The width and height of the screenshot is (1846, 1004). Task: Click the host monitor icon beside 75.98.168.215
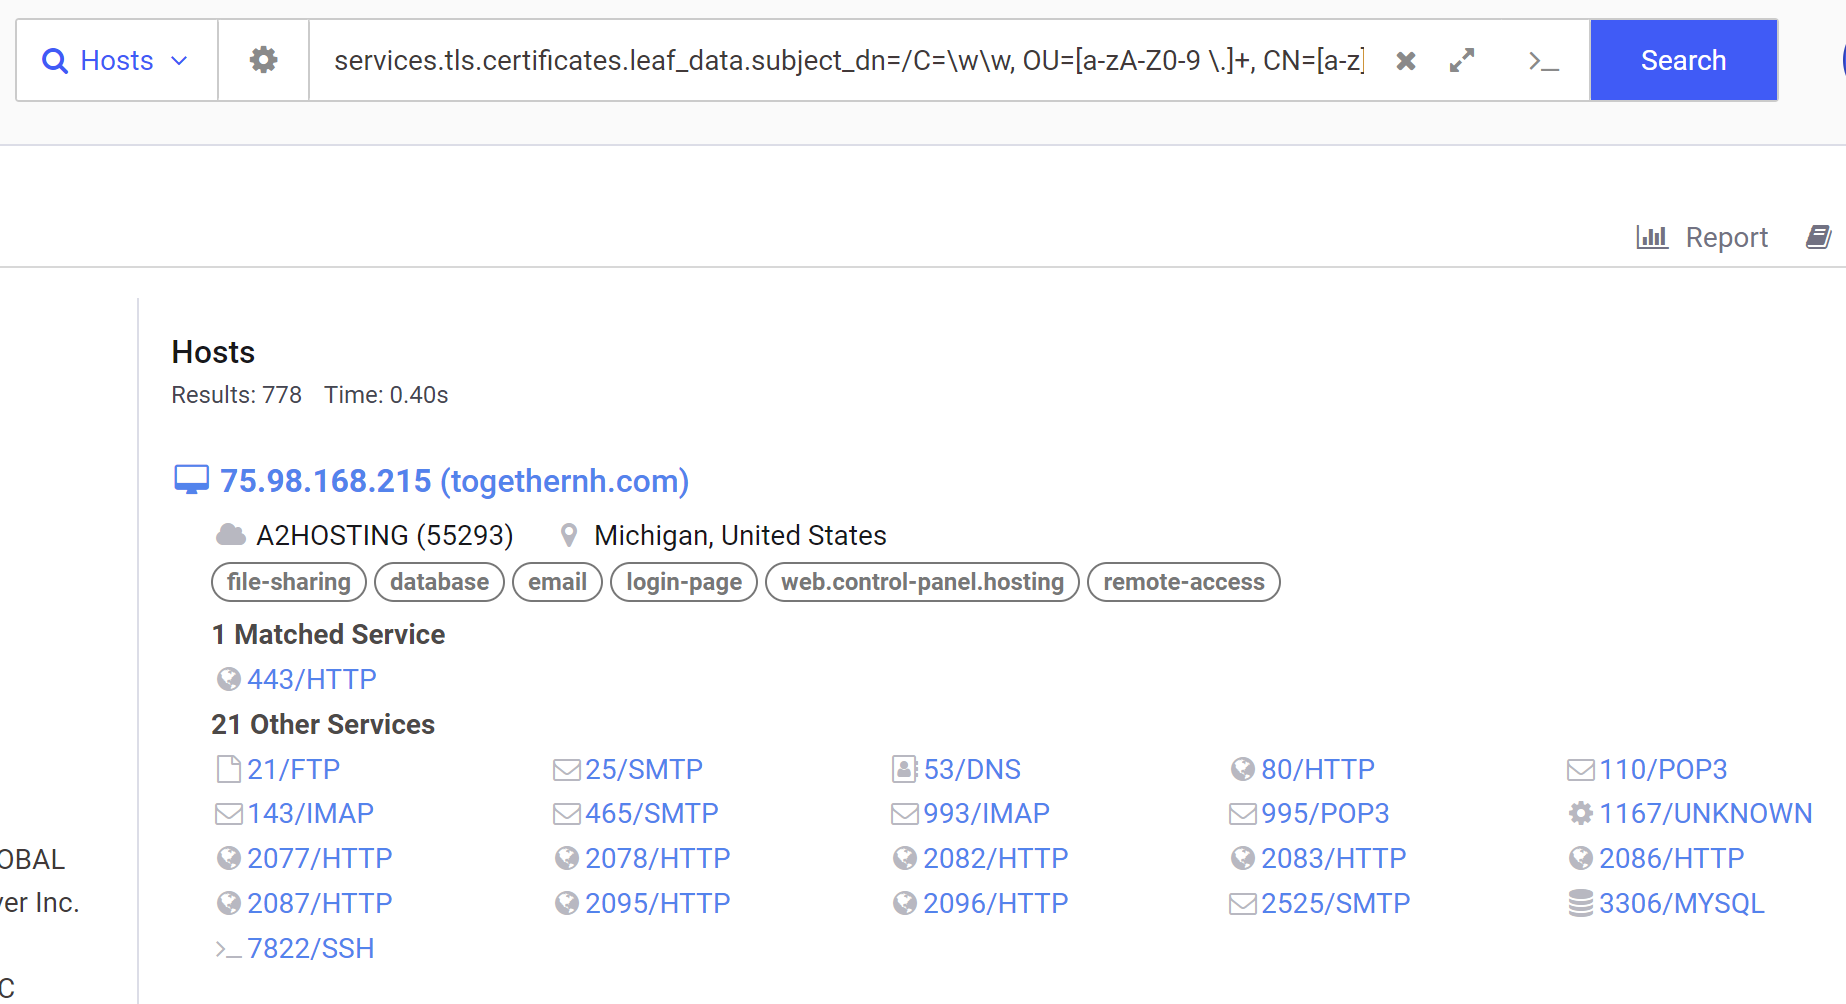tap(191, 480)
